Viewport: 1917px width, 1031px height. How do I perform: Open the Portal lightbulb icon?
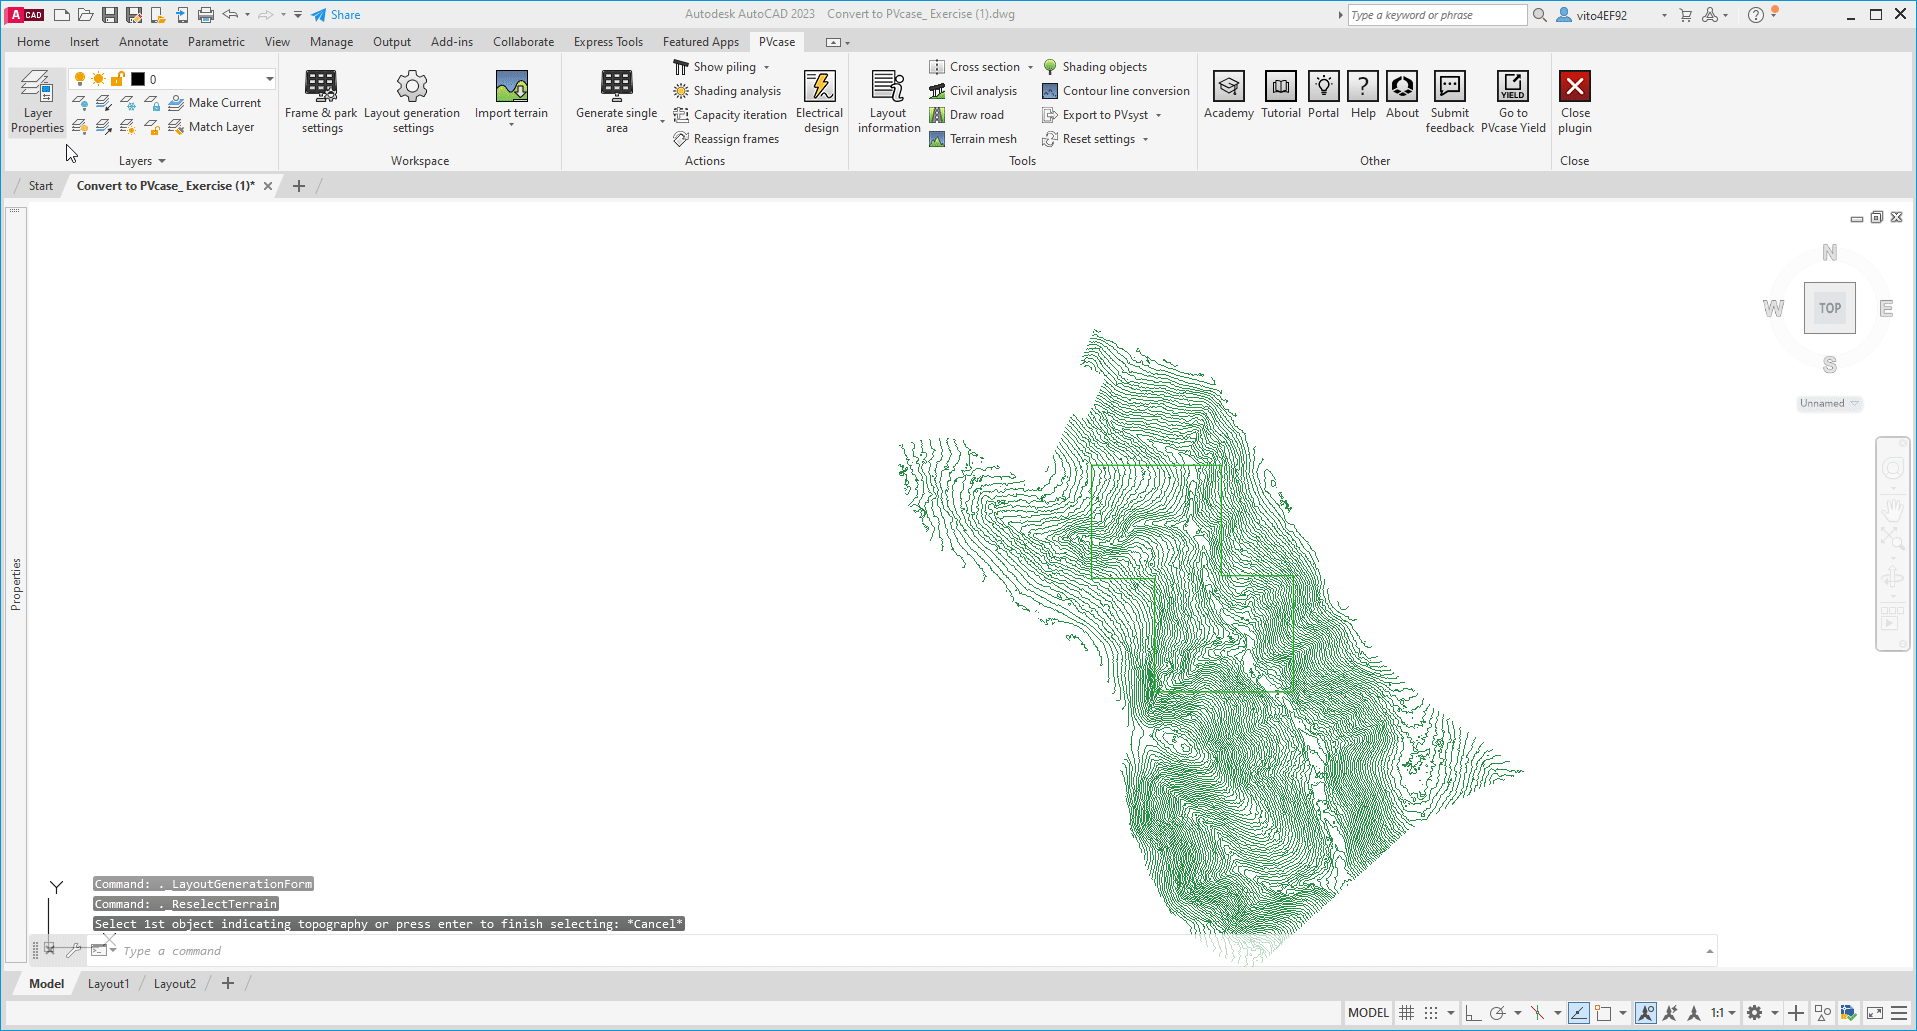coord(1323,87)
